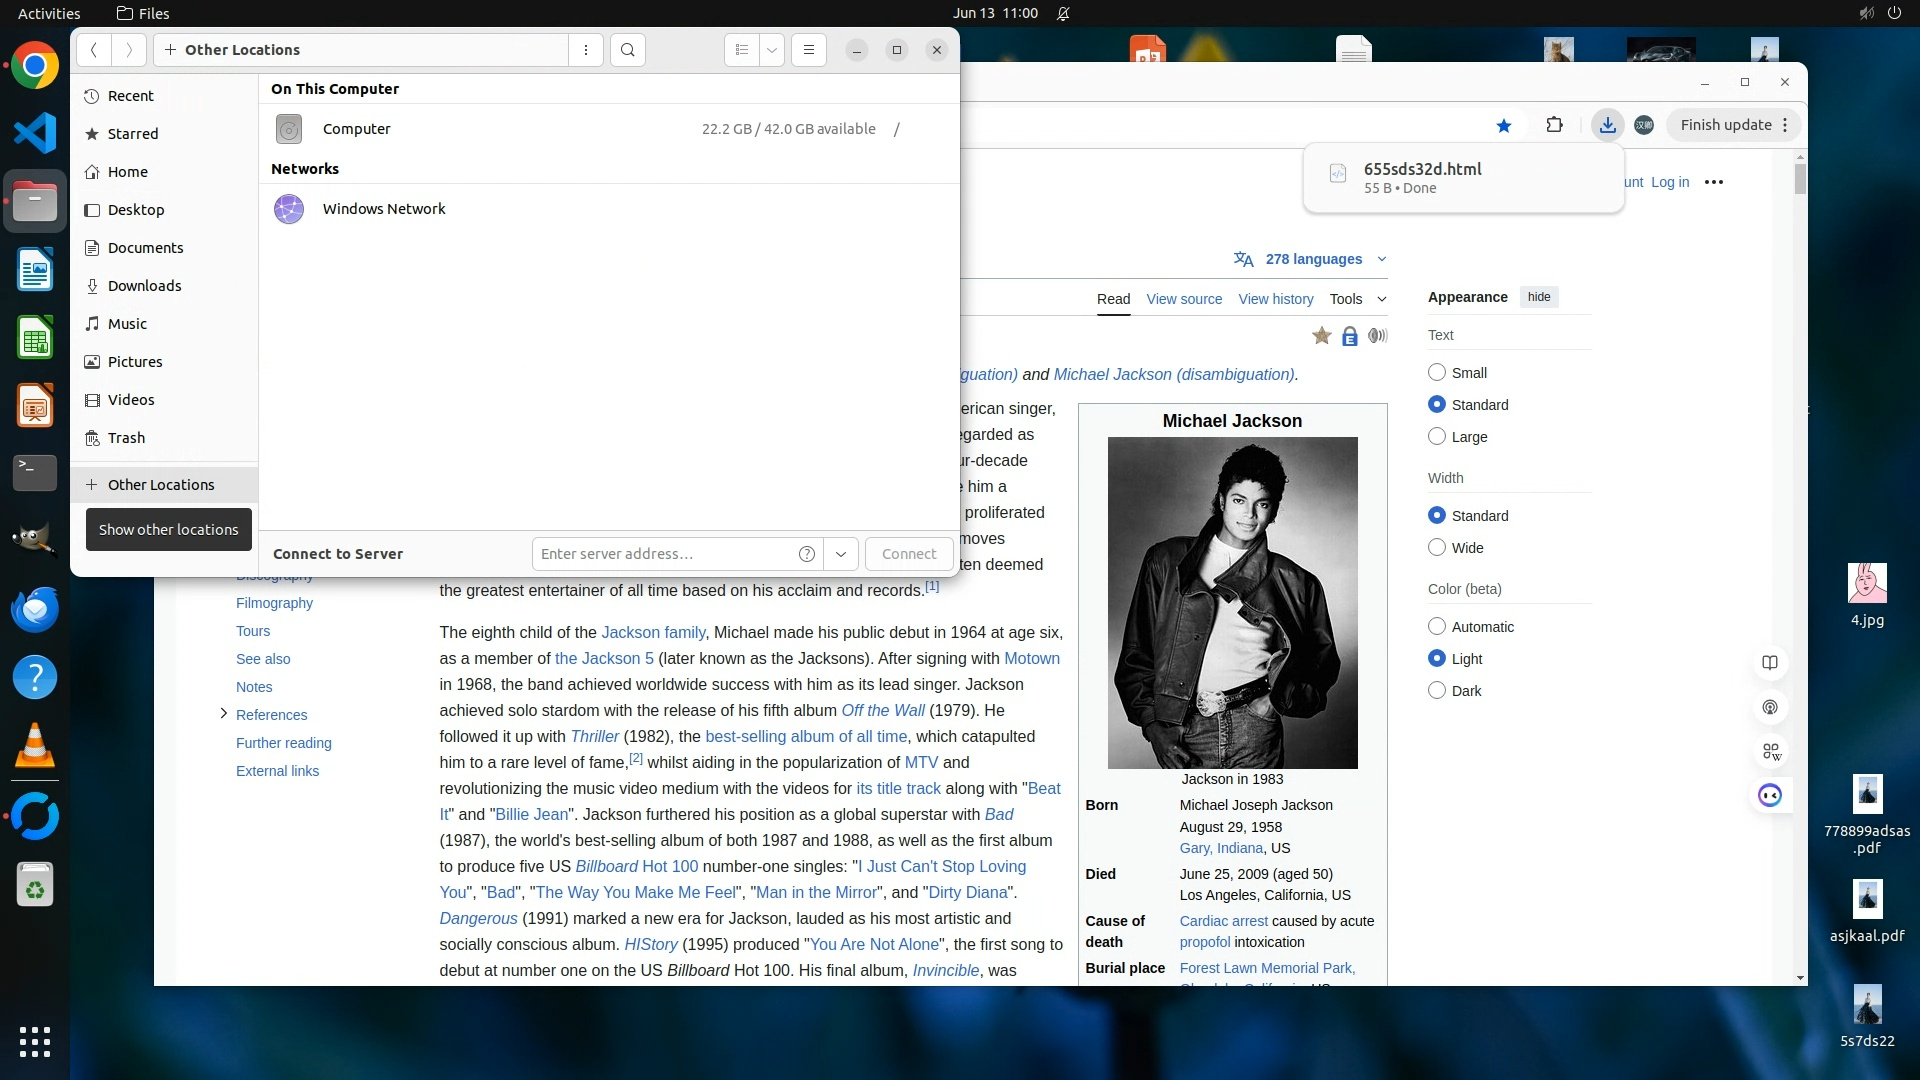The width and height of the screenshot is (1920, 1080).
Task: Toggle list view in Files header
Action: tap(741, 50)
